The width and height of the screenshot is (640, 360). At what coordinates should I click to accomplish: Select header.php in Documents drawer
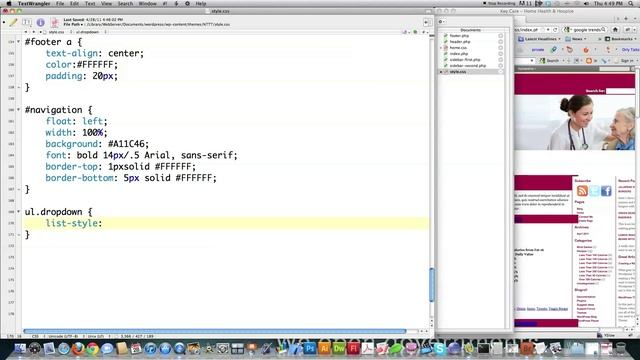(x=460, y=42)
